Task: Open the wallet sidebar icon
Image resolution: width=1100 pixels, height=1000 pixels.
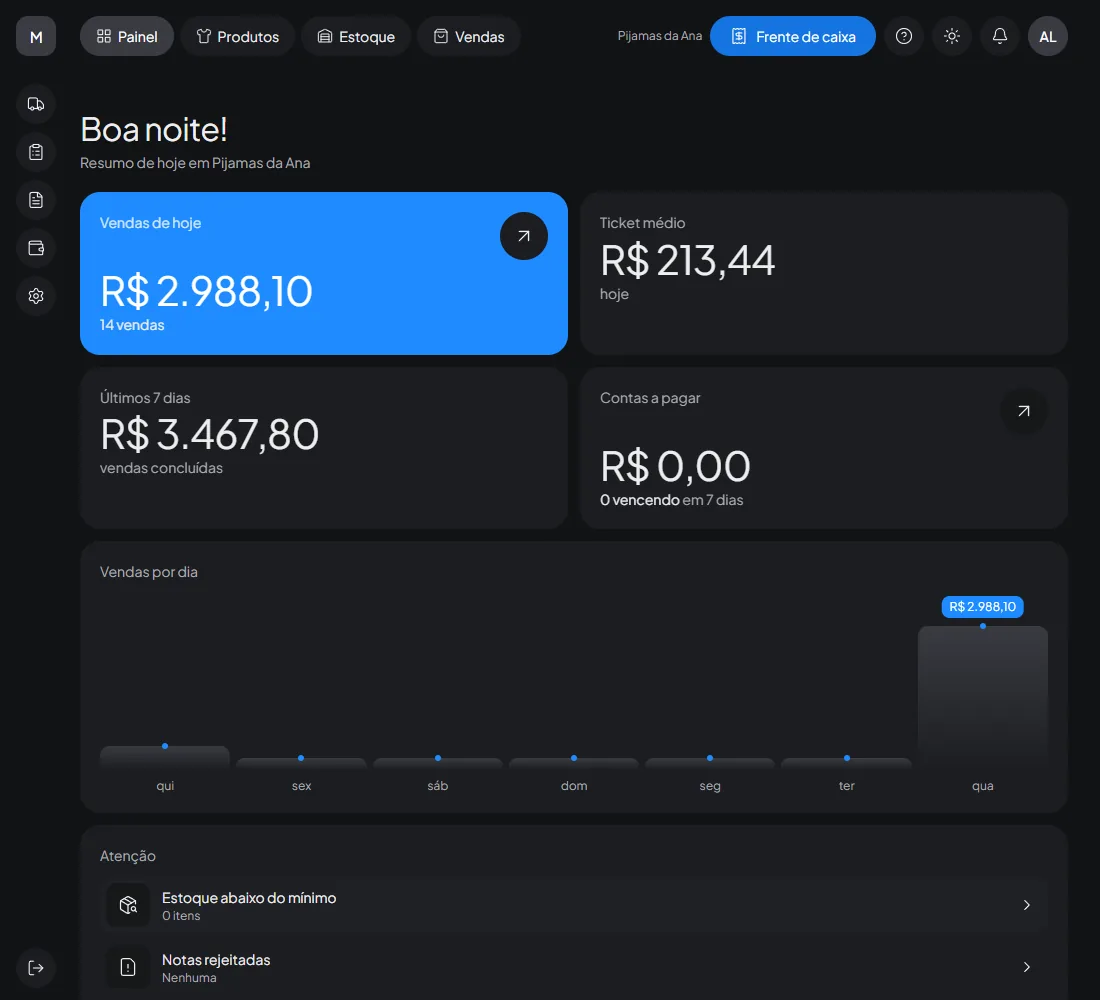Action: (36, 248)
